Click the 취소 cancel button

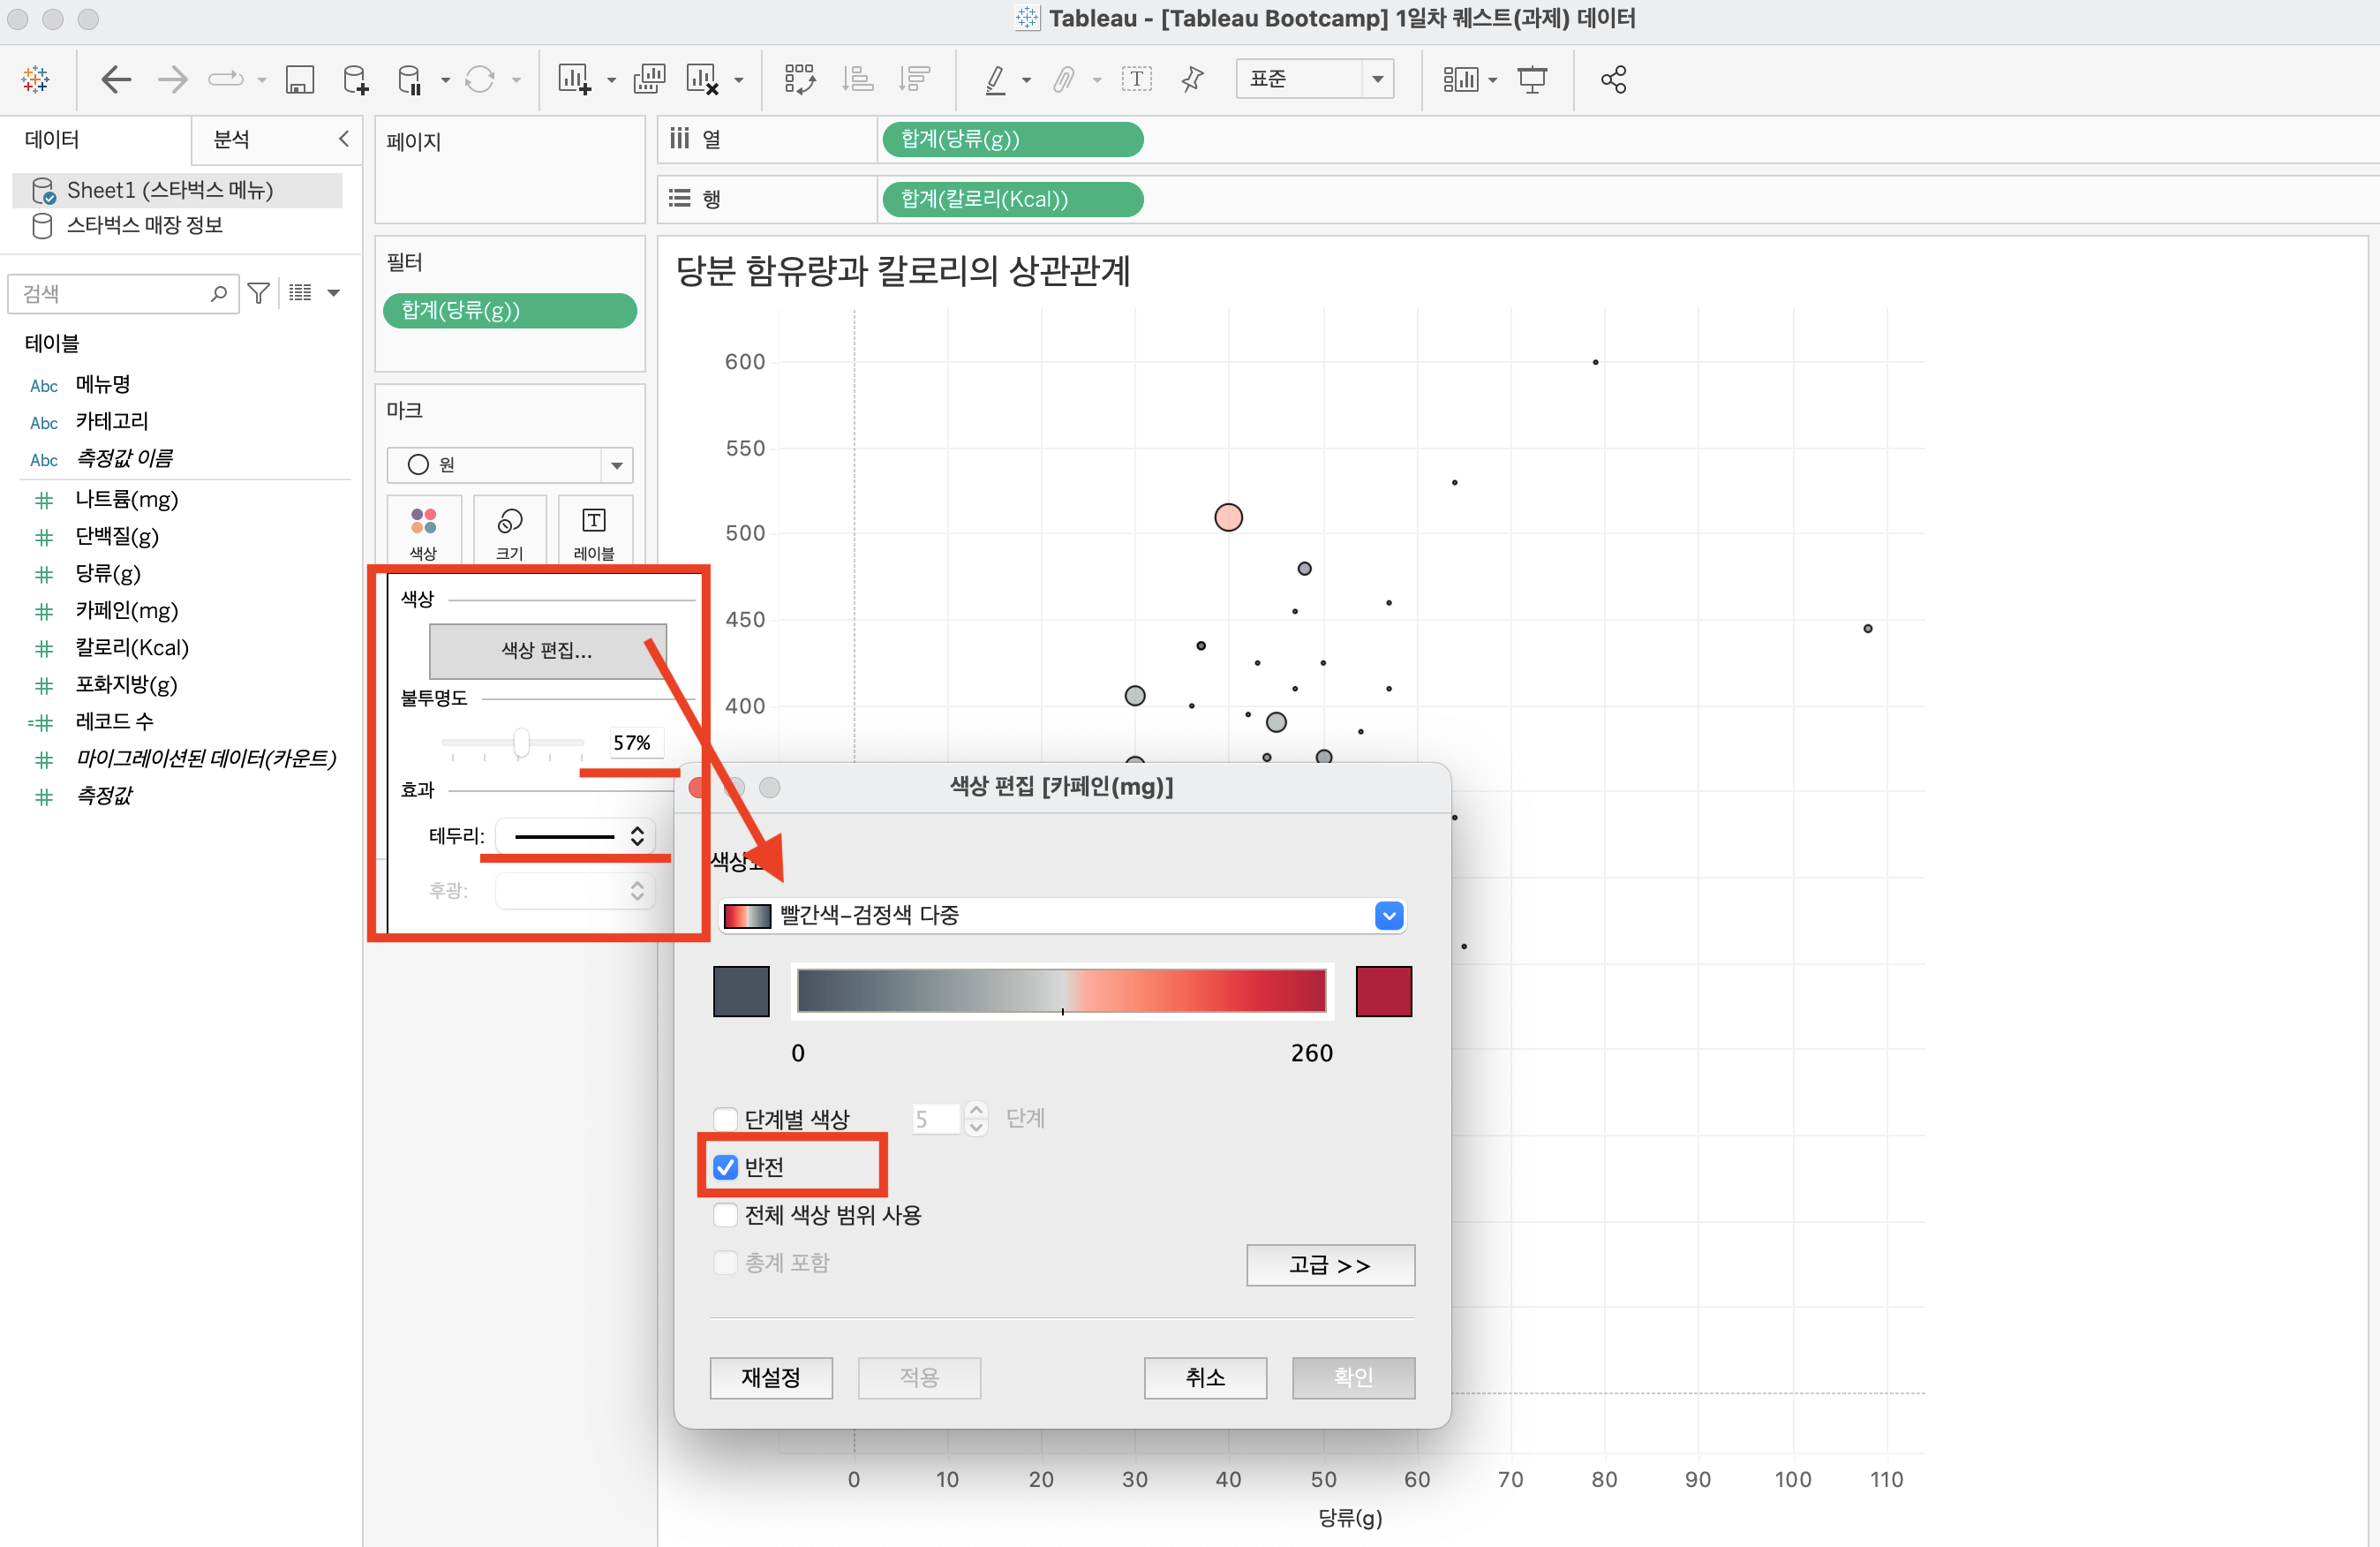pyautogui.click(x=1204, y=1377)
